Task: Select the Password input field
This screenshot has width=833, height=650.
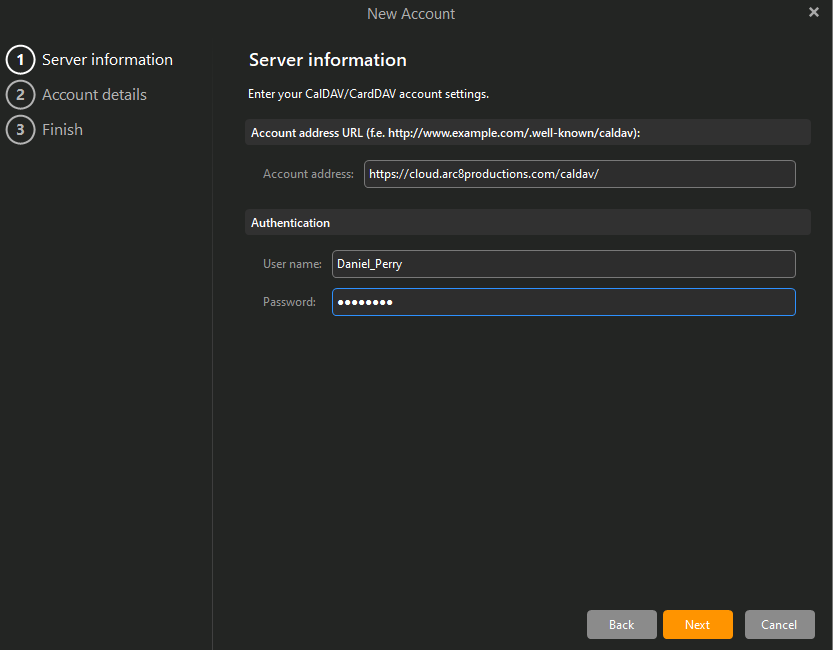Action: (x=564, y=302)
